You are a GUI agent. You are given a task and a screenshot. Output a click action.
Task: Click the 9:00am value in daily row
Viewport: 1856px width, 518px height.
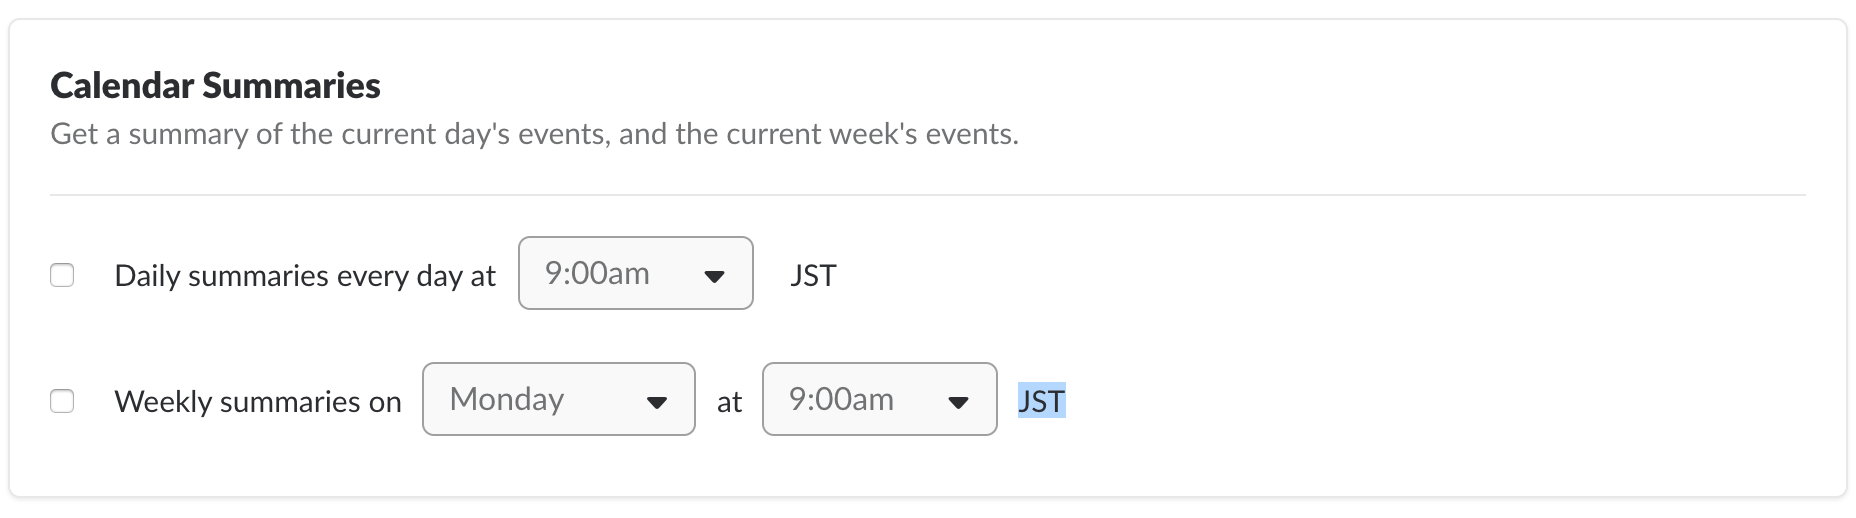pyautogui.click(x=597, y=273)
